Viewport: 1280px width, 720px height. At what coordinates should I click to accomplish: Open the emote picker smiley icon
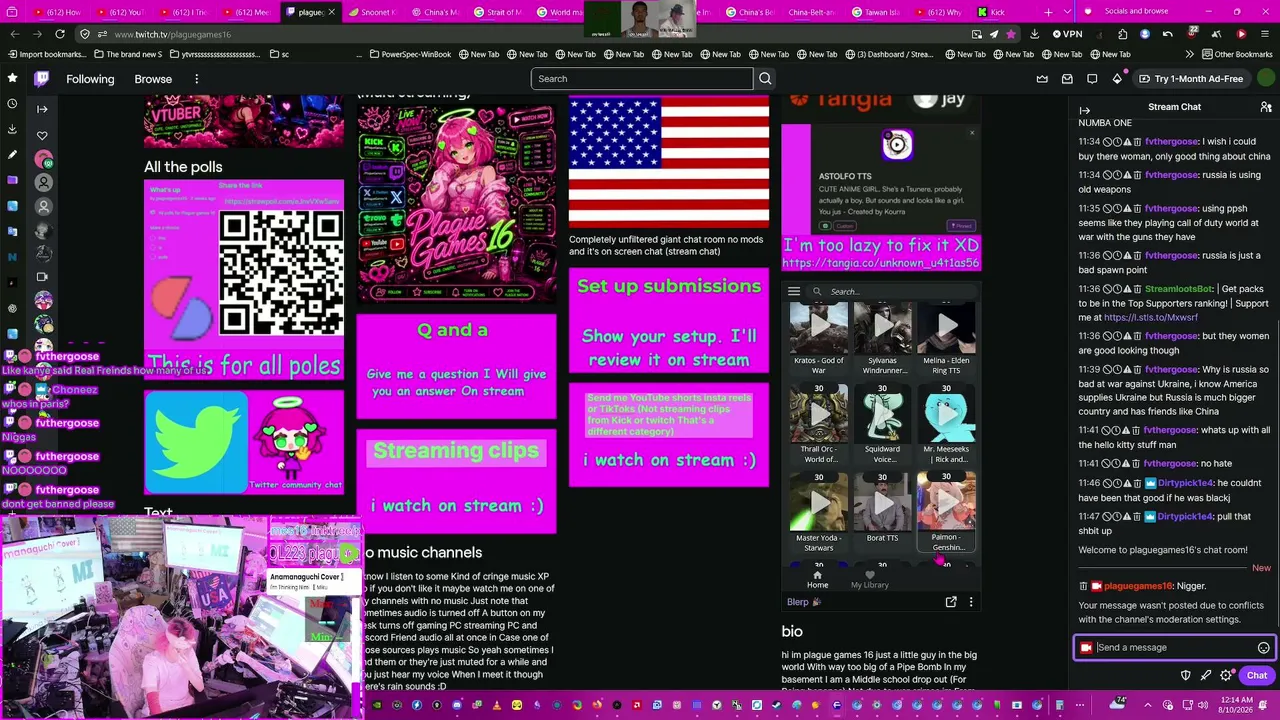point(1263,648)
